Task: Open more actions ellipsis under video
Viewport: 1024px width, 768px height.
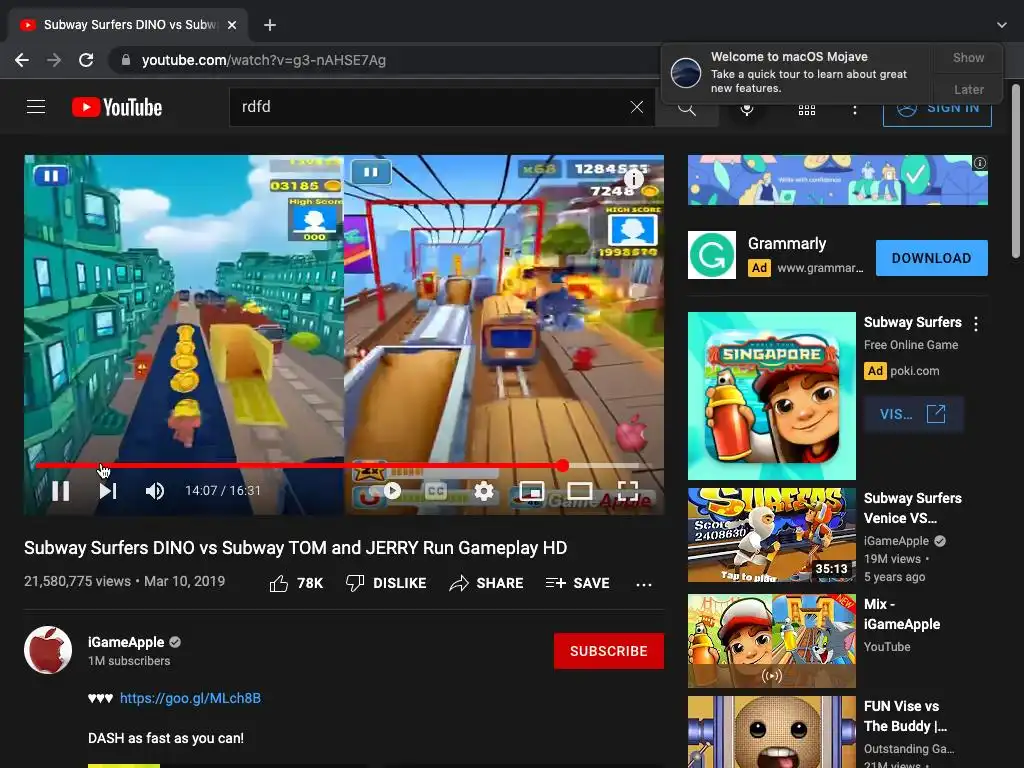Action: (x=644, y=584)
